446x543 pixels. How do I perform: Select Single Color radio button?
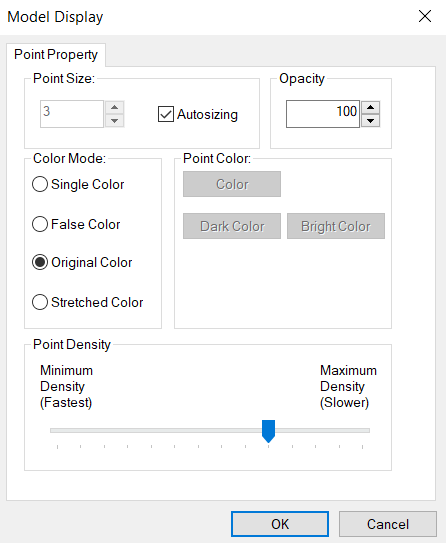click(x=40, y=184)
